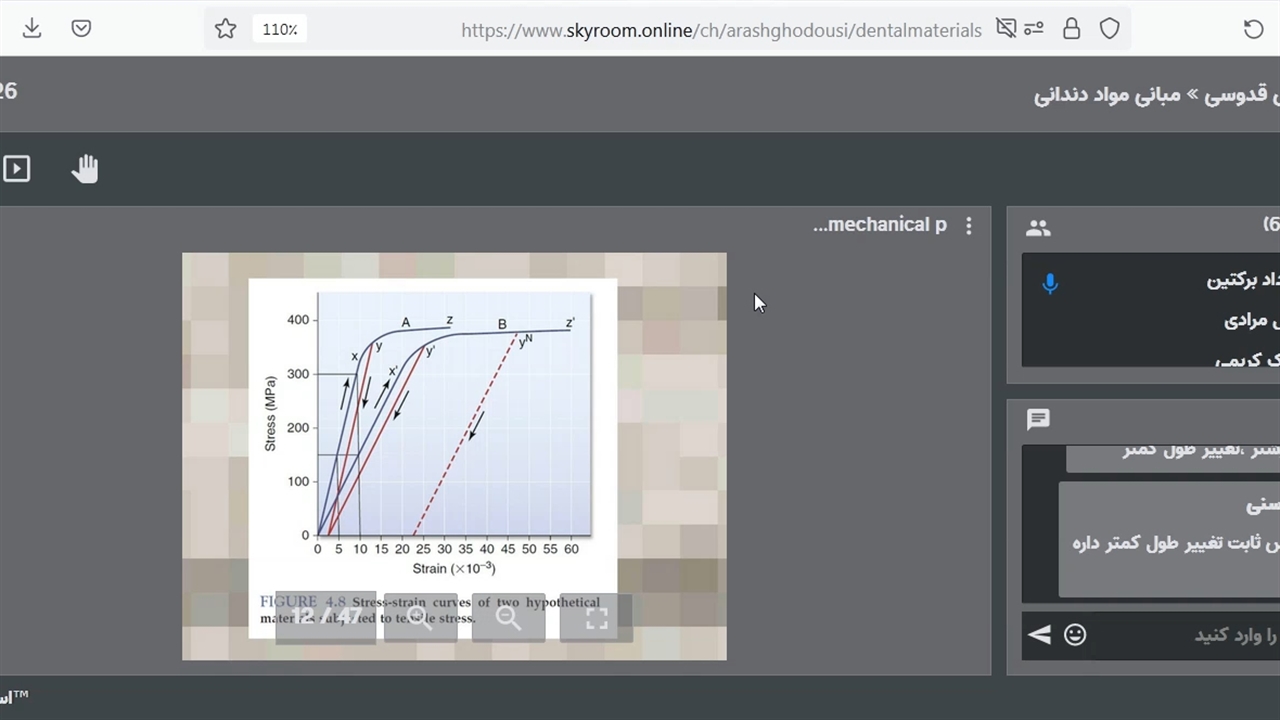Viewport: 1280px width, 720px height.
Task: Click the slide page indicator 12 / 47
Action: pos(326,617)
